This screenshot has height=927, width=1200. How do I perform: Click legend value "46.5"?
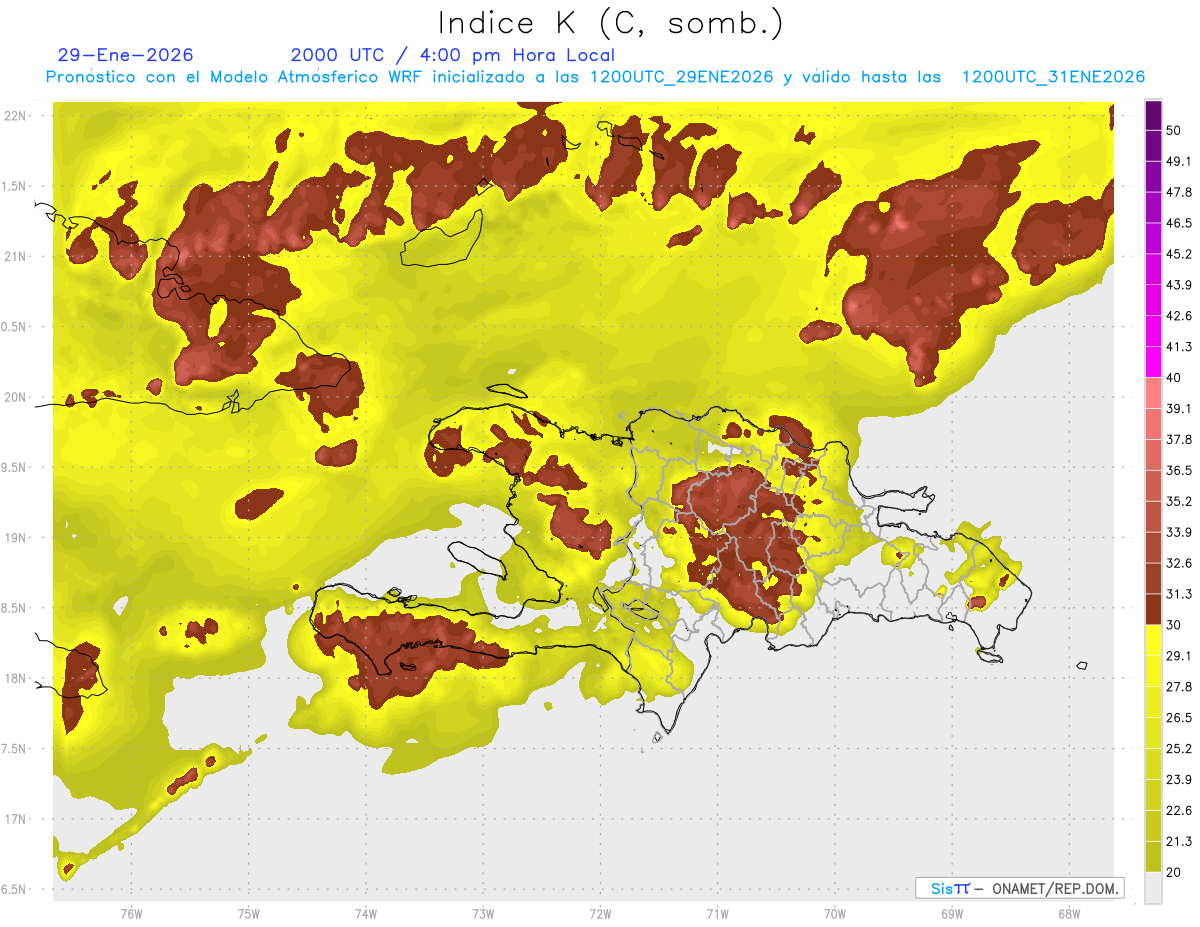click(x=1179, y=223)
